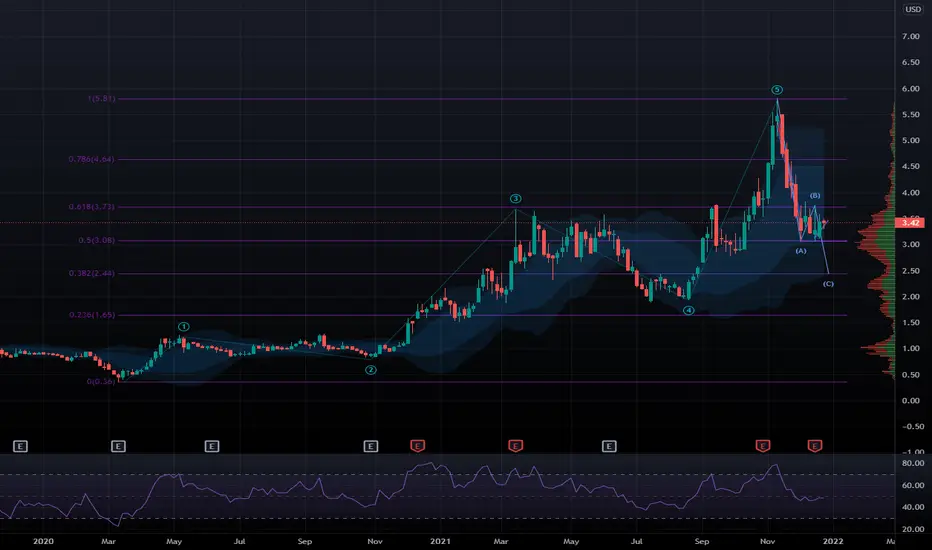Select the (A) corrective wave label
Image resolution: width=932 pixels, height=550 pixels.
pos(801,251)
